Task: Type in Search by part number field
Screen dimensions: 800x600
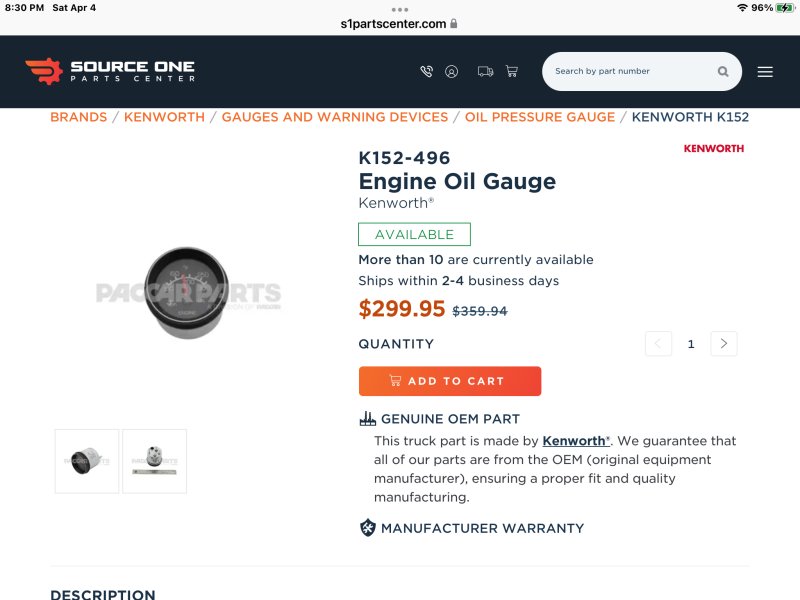Action: (630, 72)
